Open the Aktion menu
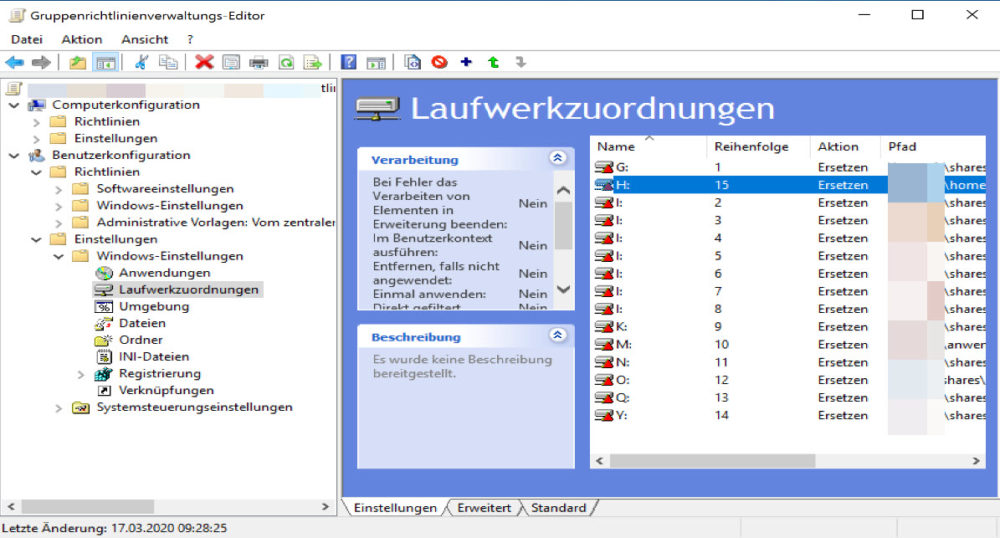The image size is (1000, 538). tap(81, 39)
